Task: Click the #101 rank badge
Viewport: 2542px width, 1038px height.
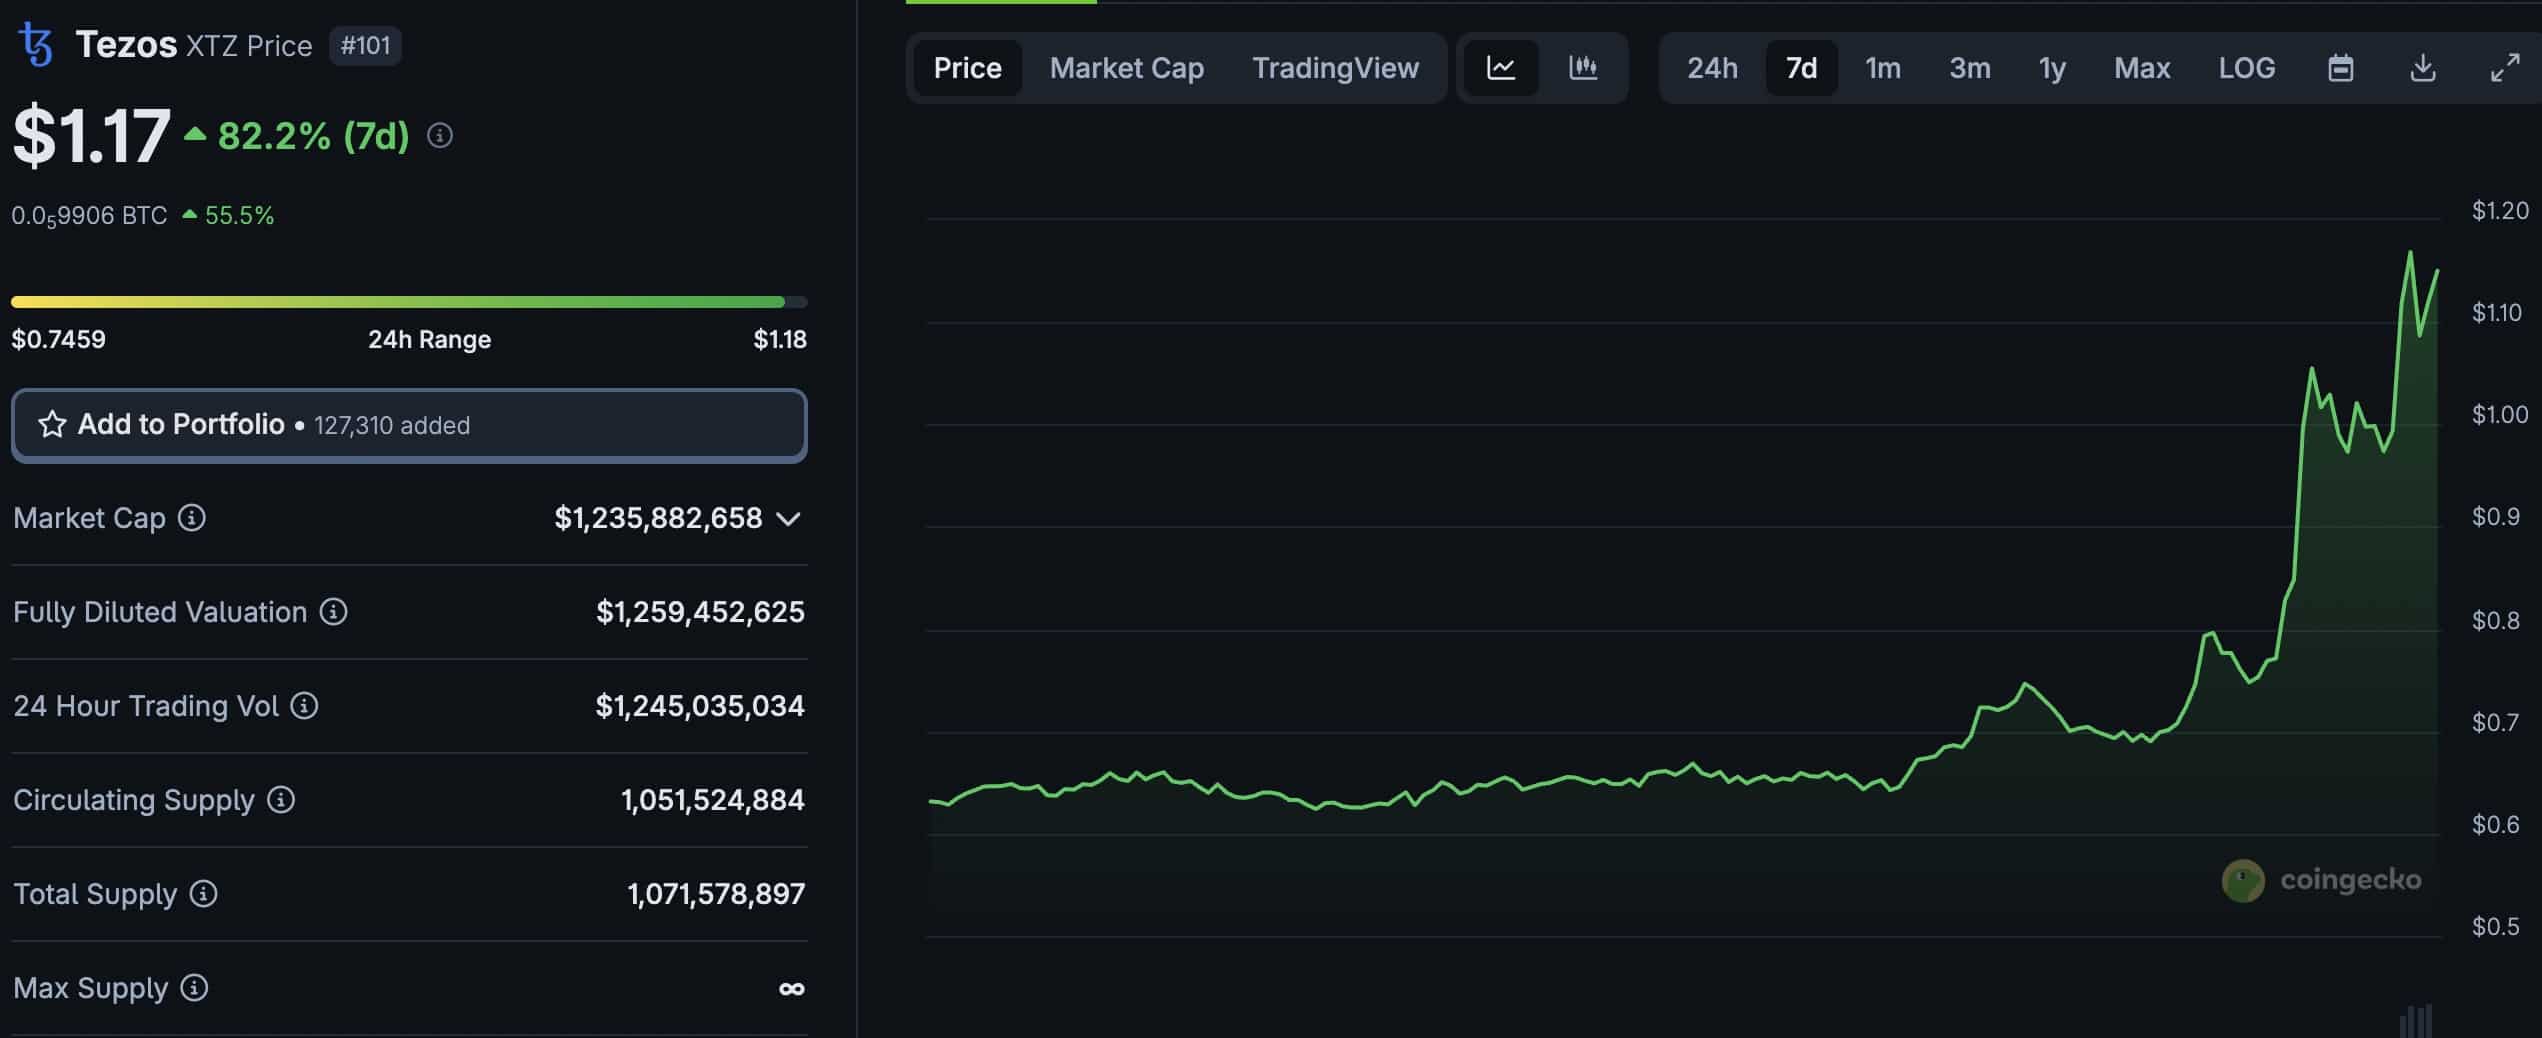Action: pyautogui.click(x=365, y=46)
